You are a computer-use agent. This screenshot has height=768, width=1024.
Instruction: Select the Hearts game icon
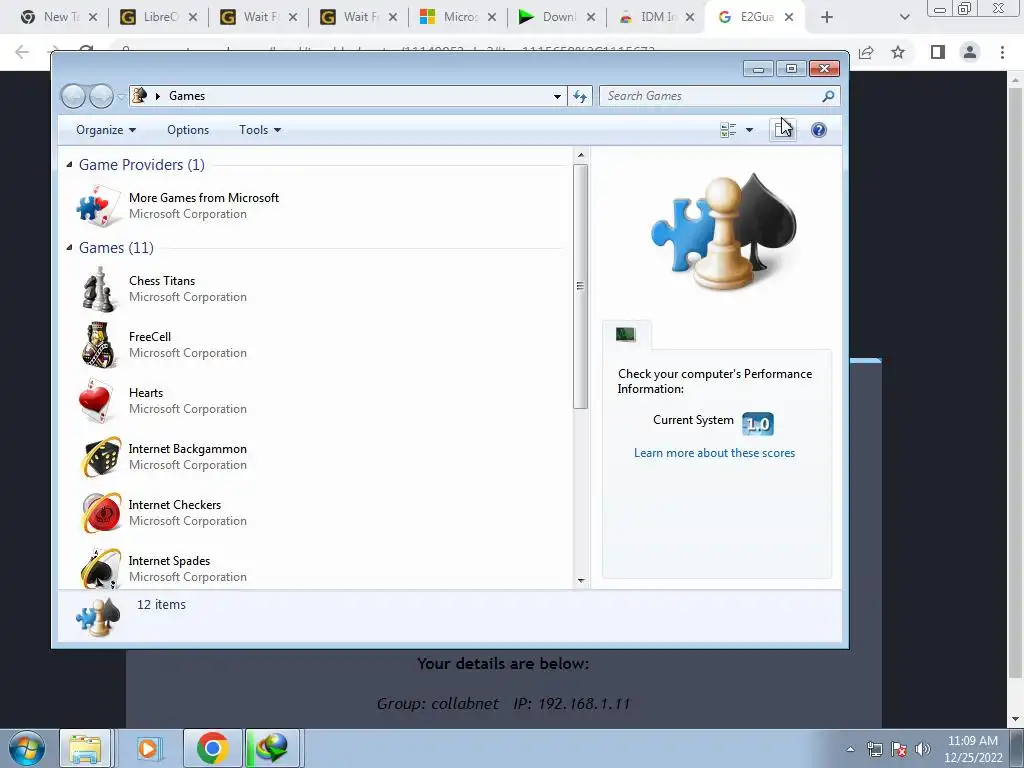[x=96, y=401]
